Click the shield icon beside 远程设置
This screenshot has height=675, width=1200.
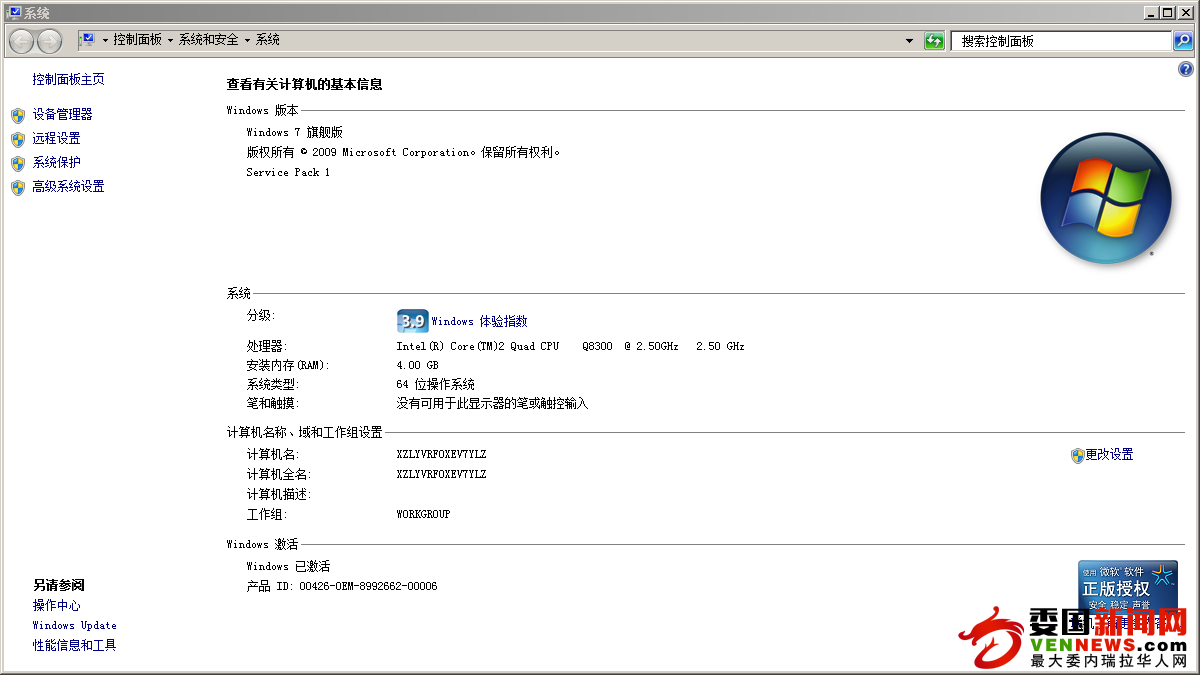17,139
